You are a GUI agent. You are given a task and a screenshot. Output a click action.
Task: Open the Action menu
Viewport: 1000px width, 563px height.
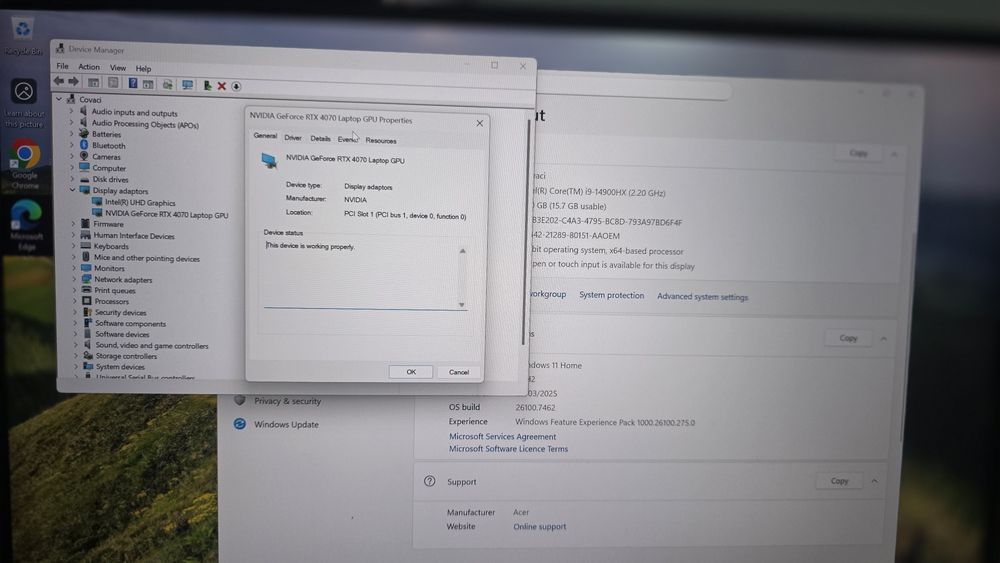(x=89, y=66)
